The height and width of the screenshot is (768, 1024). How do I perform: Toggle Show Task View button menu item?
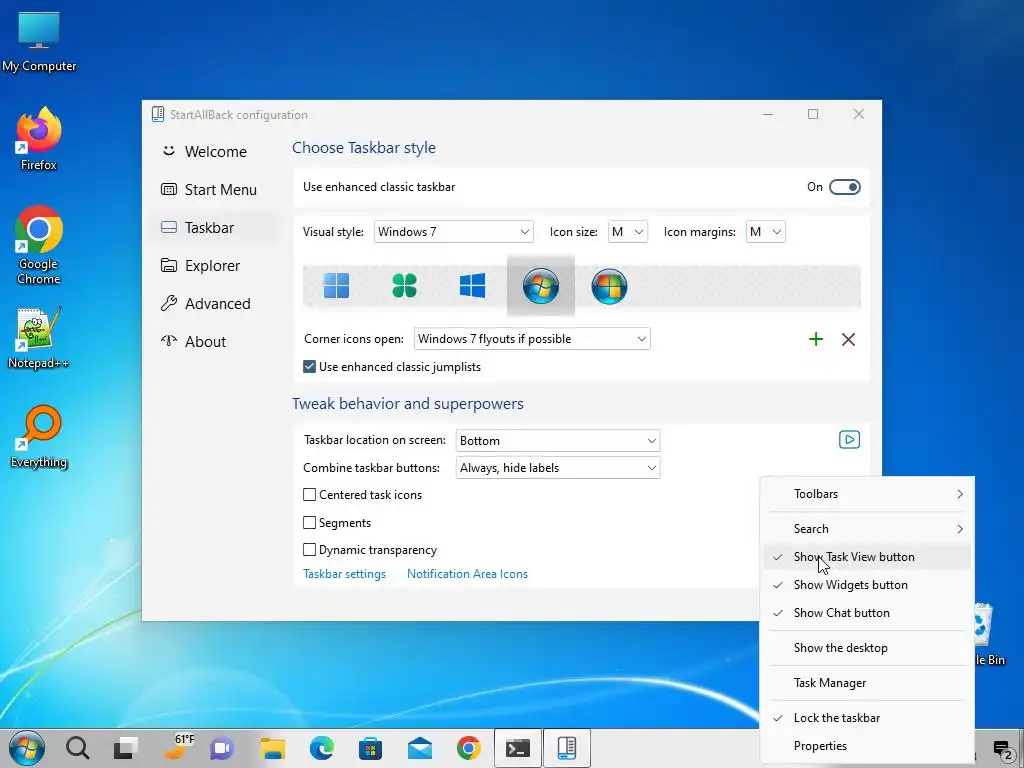click(x=867, y=557)
